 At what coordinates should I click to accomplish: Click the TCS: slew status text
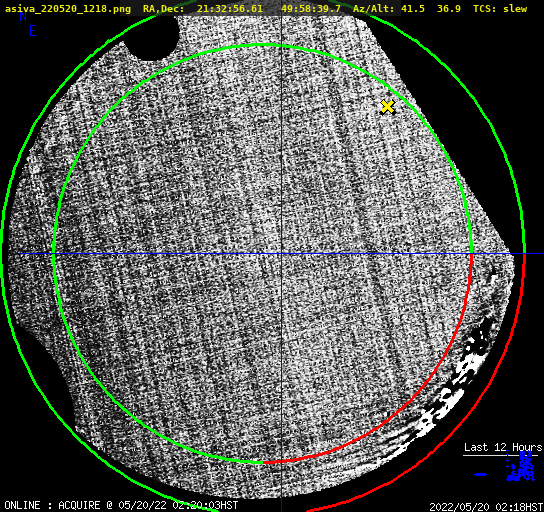pos(500,9)
